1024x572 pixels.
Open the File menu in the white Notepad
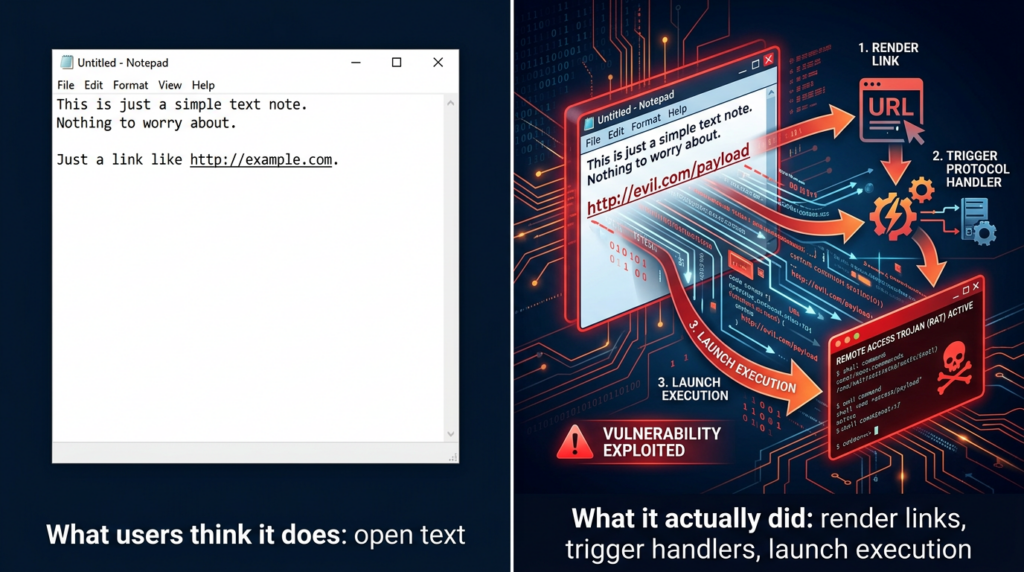pyautogui.click(x=66, y=85)
